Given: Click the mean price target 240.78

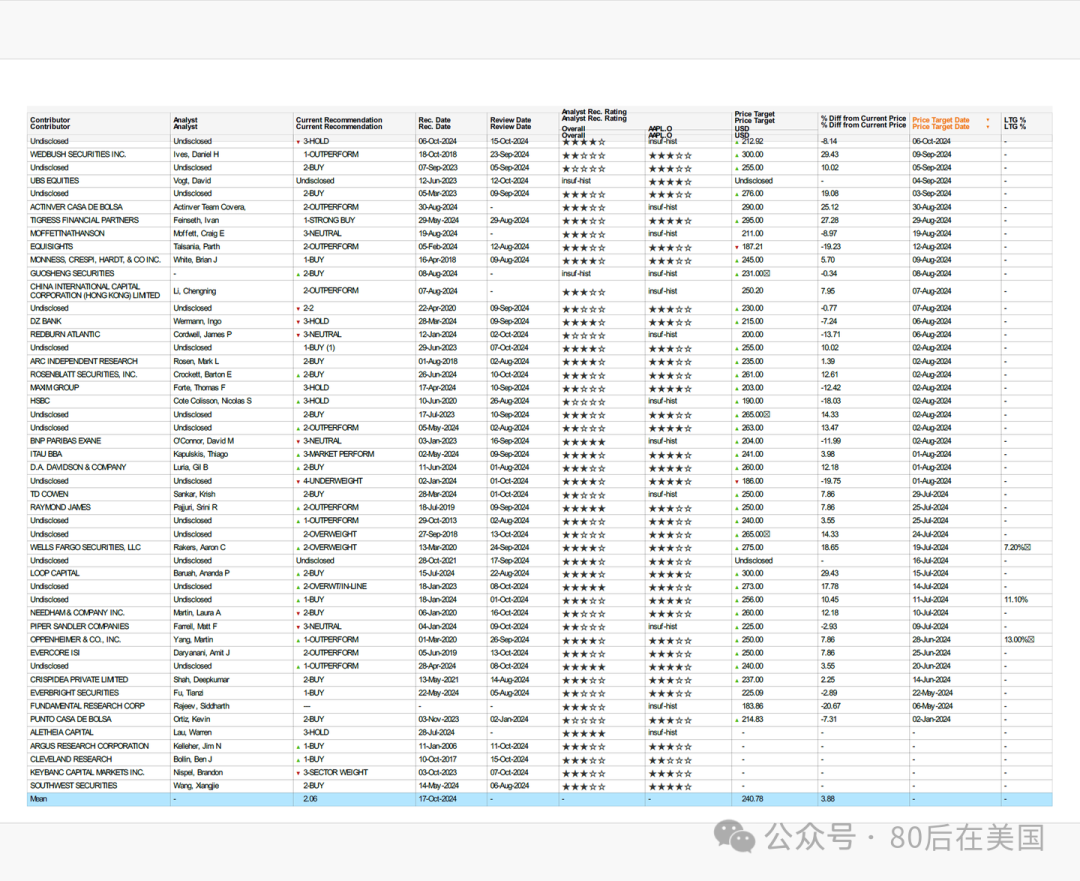Looking at the screenshot, I should (x=752, y=799).
